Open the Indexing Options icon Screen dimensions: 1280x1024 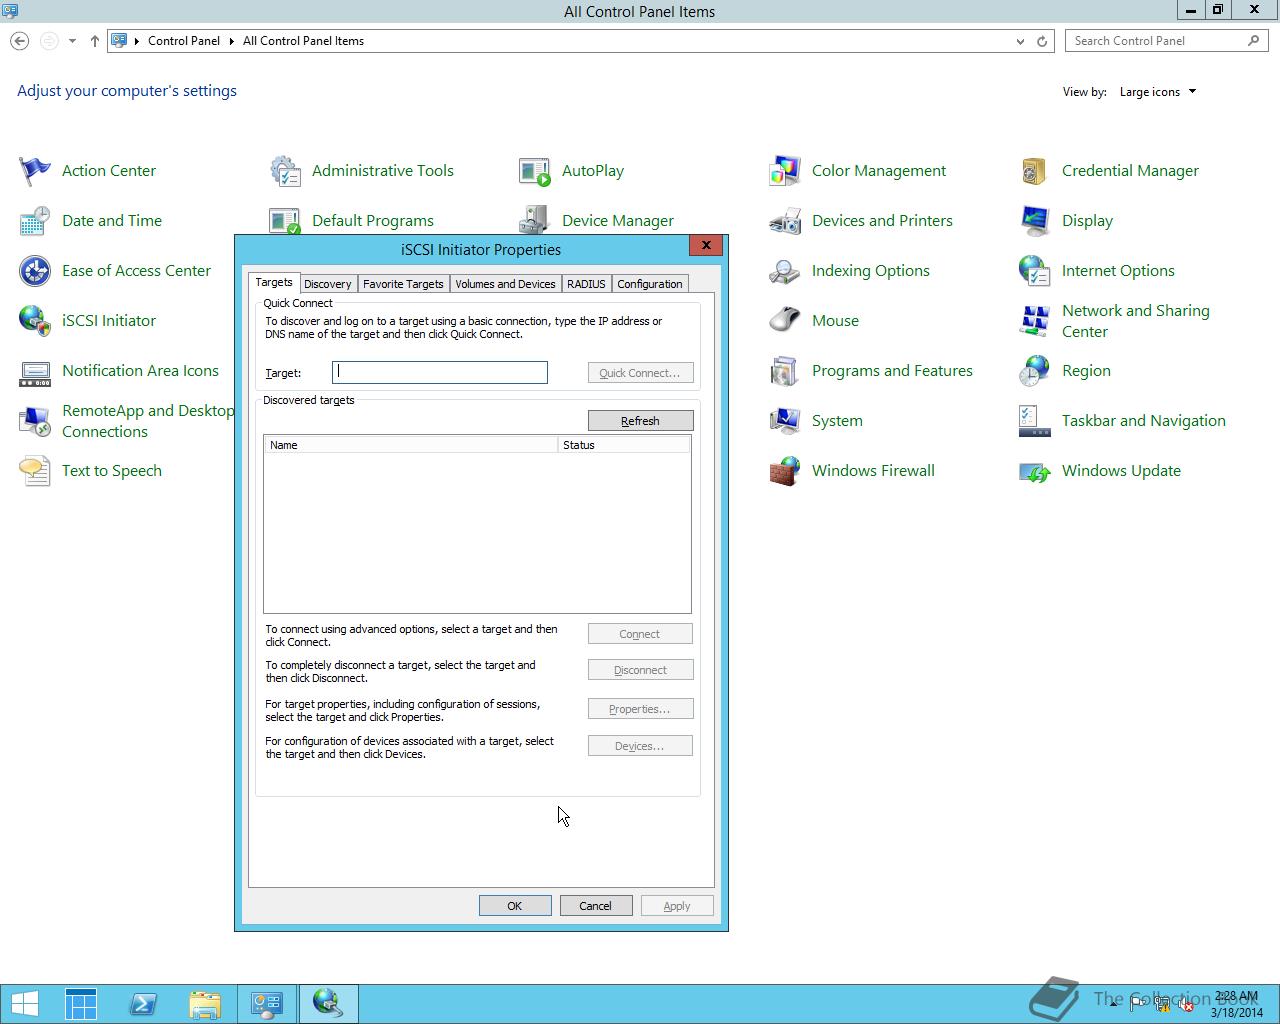(x=785, y=271)
